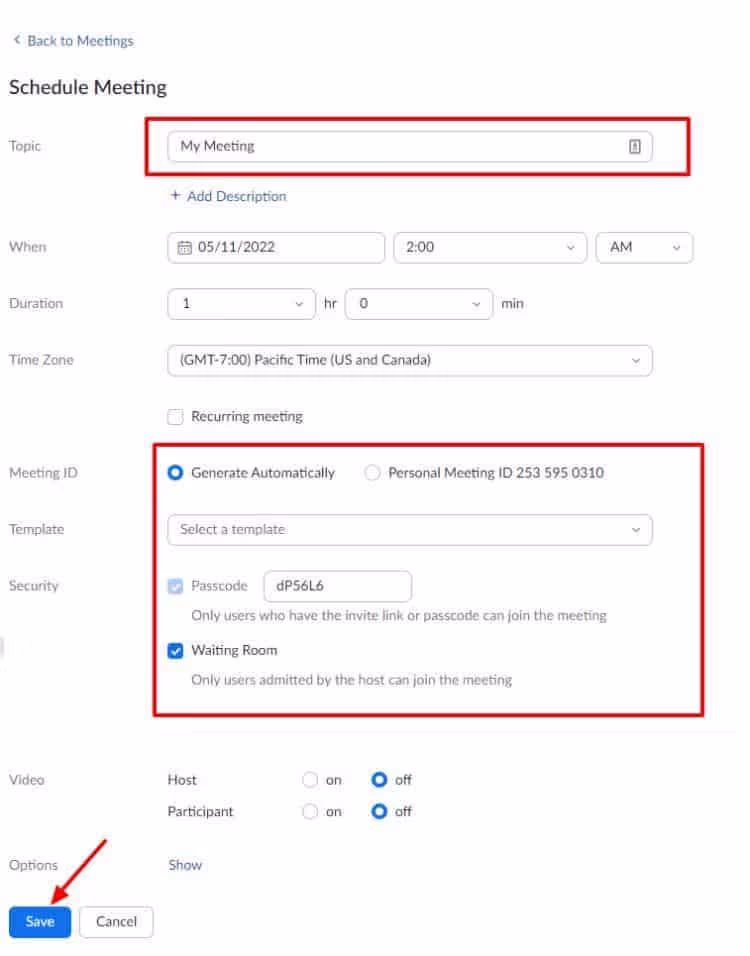The width and height of the screenshot is (750, 956).
Task: Open the duration hours dropdown
Action: point(241,304)
